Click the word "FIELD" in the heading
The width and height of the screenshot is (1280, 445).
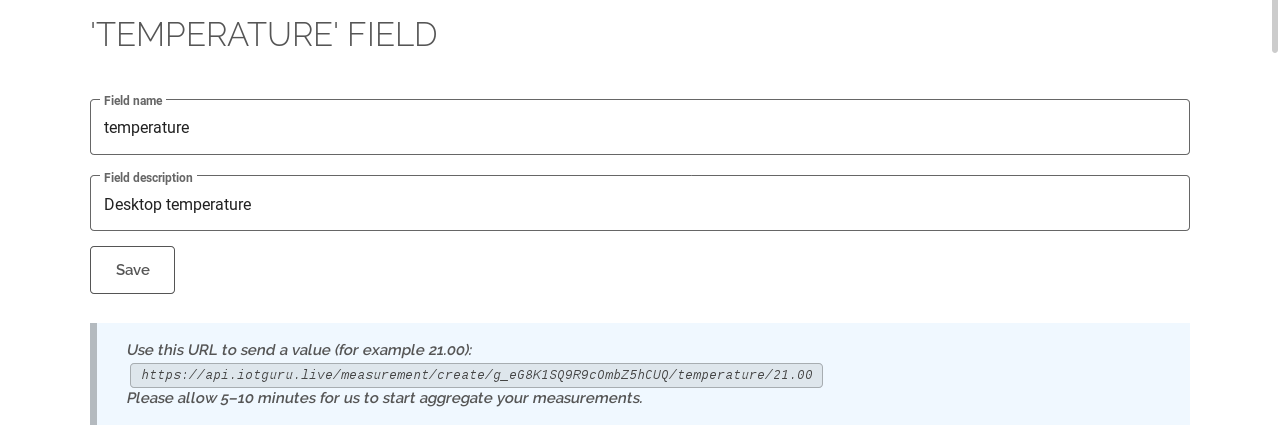[x=392, y=35]
